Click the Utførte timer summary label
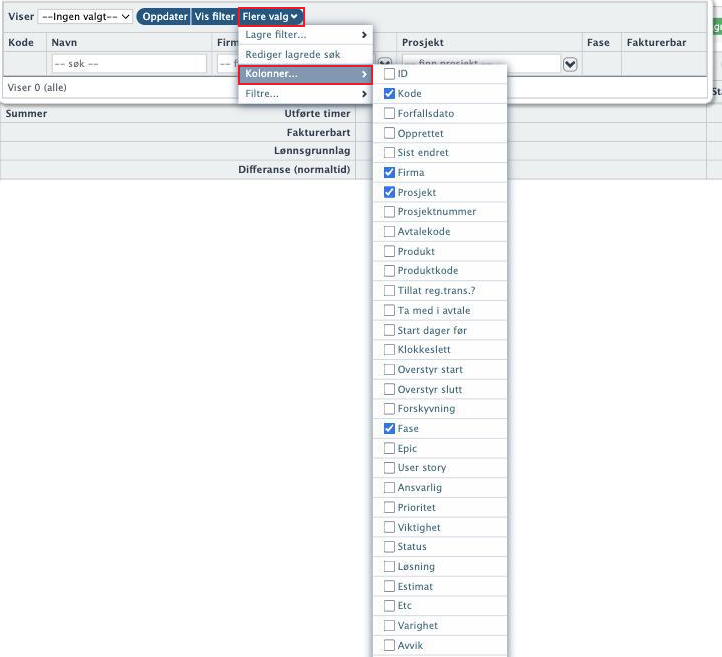This screenshot has width=722, height=657. click(x=317, y=113)
